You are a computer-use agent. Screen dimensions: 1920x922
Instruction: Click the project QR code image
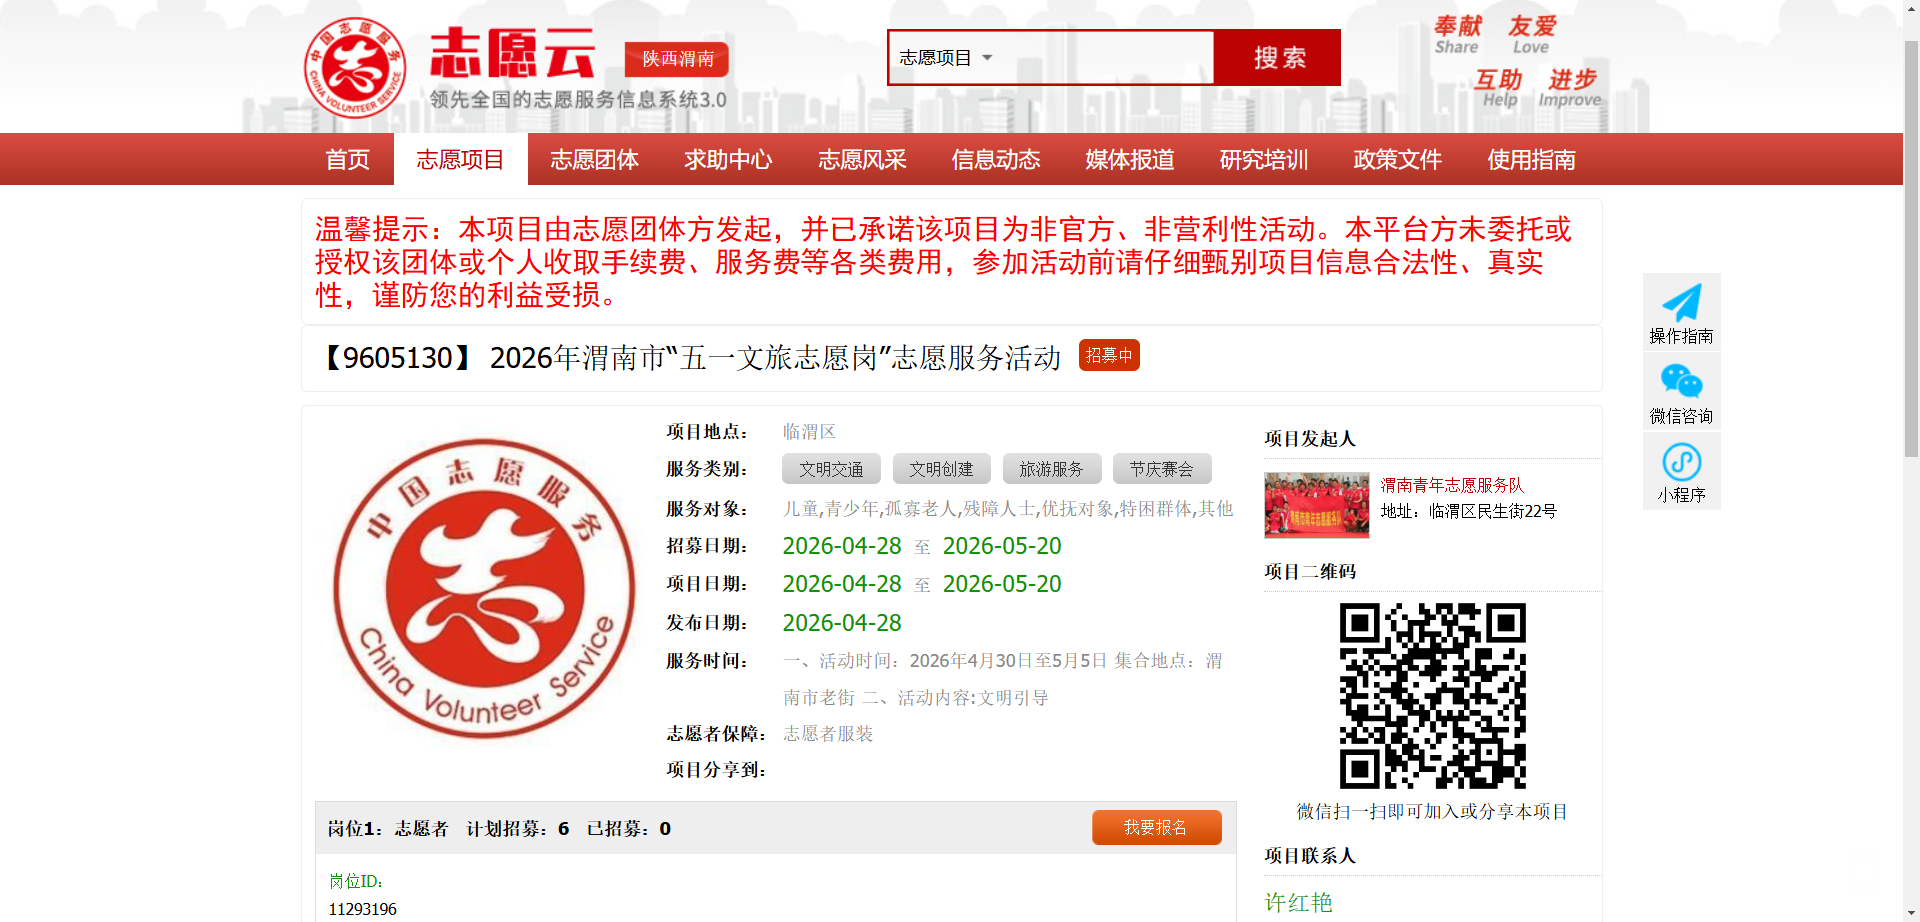click(1432, 696)
